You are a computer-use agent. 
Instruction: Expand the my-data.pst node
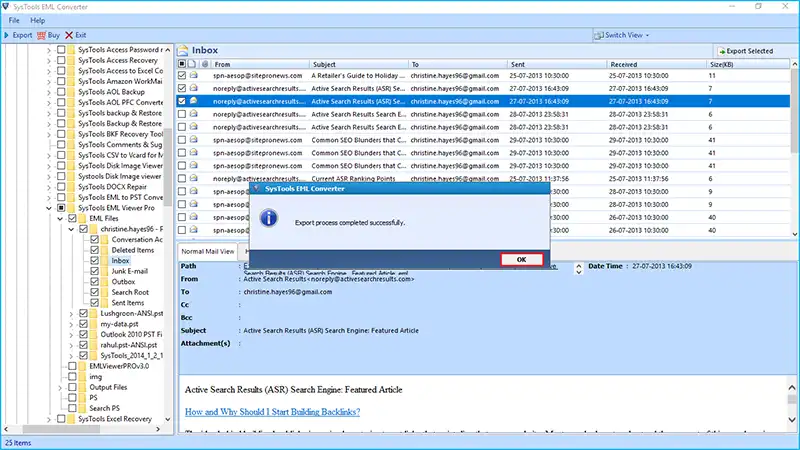point(71,324)
